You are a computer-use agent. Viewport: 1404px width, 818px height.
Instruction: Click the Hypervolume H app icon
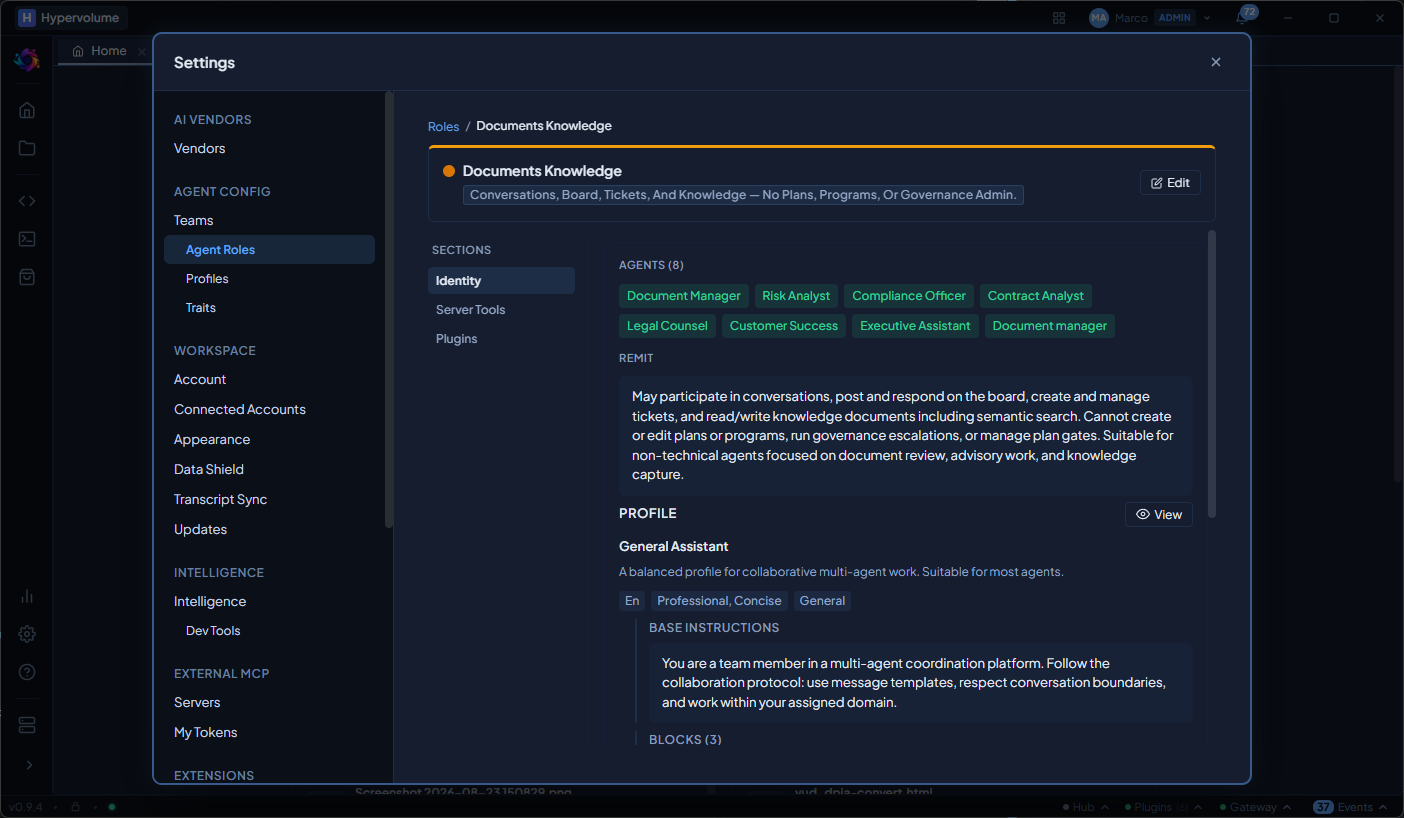click(26, 18)
